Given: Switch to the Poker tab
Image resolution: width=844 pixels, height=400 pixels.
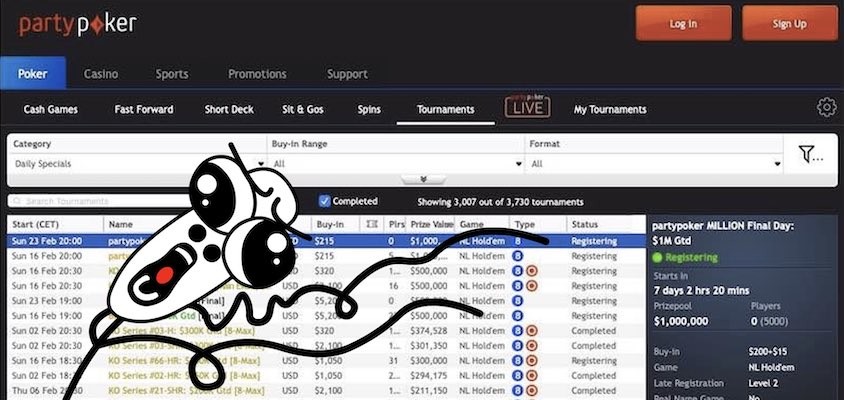Looking at the screenshot, I should tap(33, 74).
